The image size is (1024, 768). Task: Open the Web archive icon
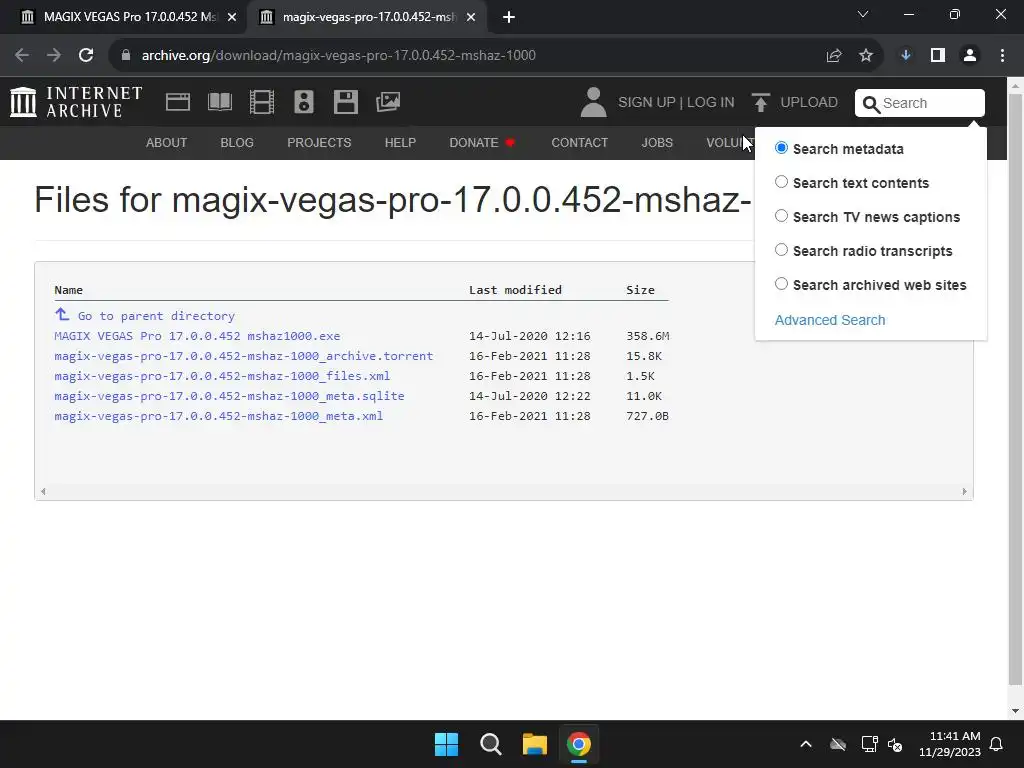pyautogui.click(x=178, y=103)
